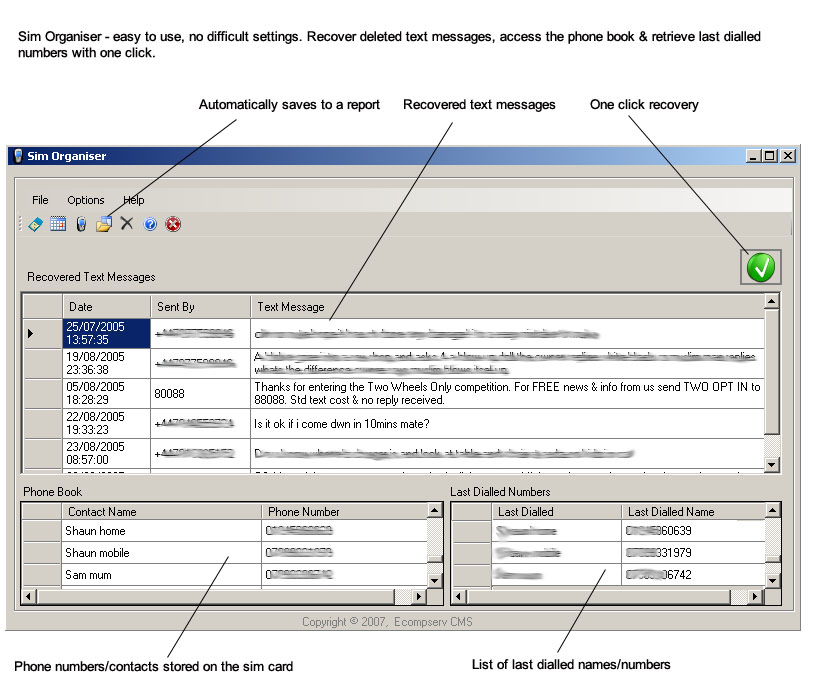Open the blue question mark help icon
This screenshot has height=686, width=817.
(150, 224)
